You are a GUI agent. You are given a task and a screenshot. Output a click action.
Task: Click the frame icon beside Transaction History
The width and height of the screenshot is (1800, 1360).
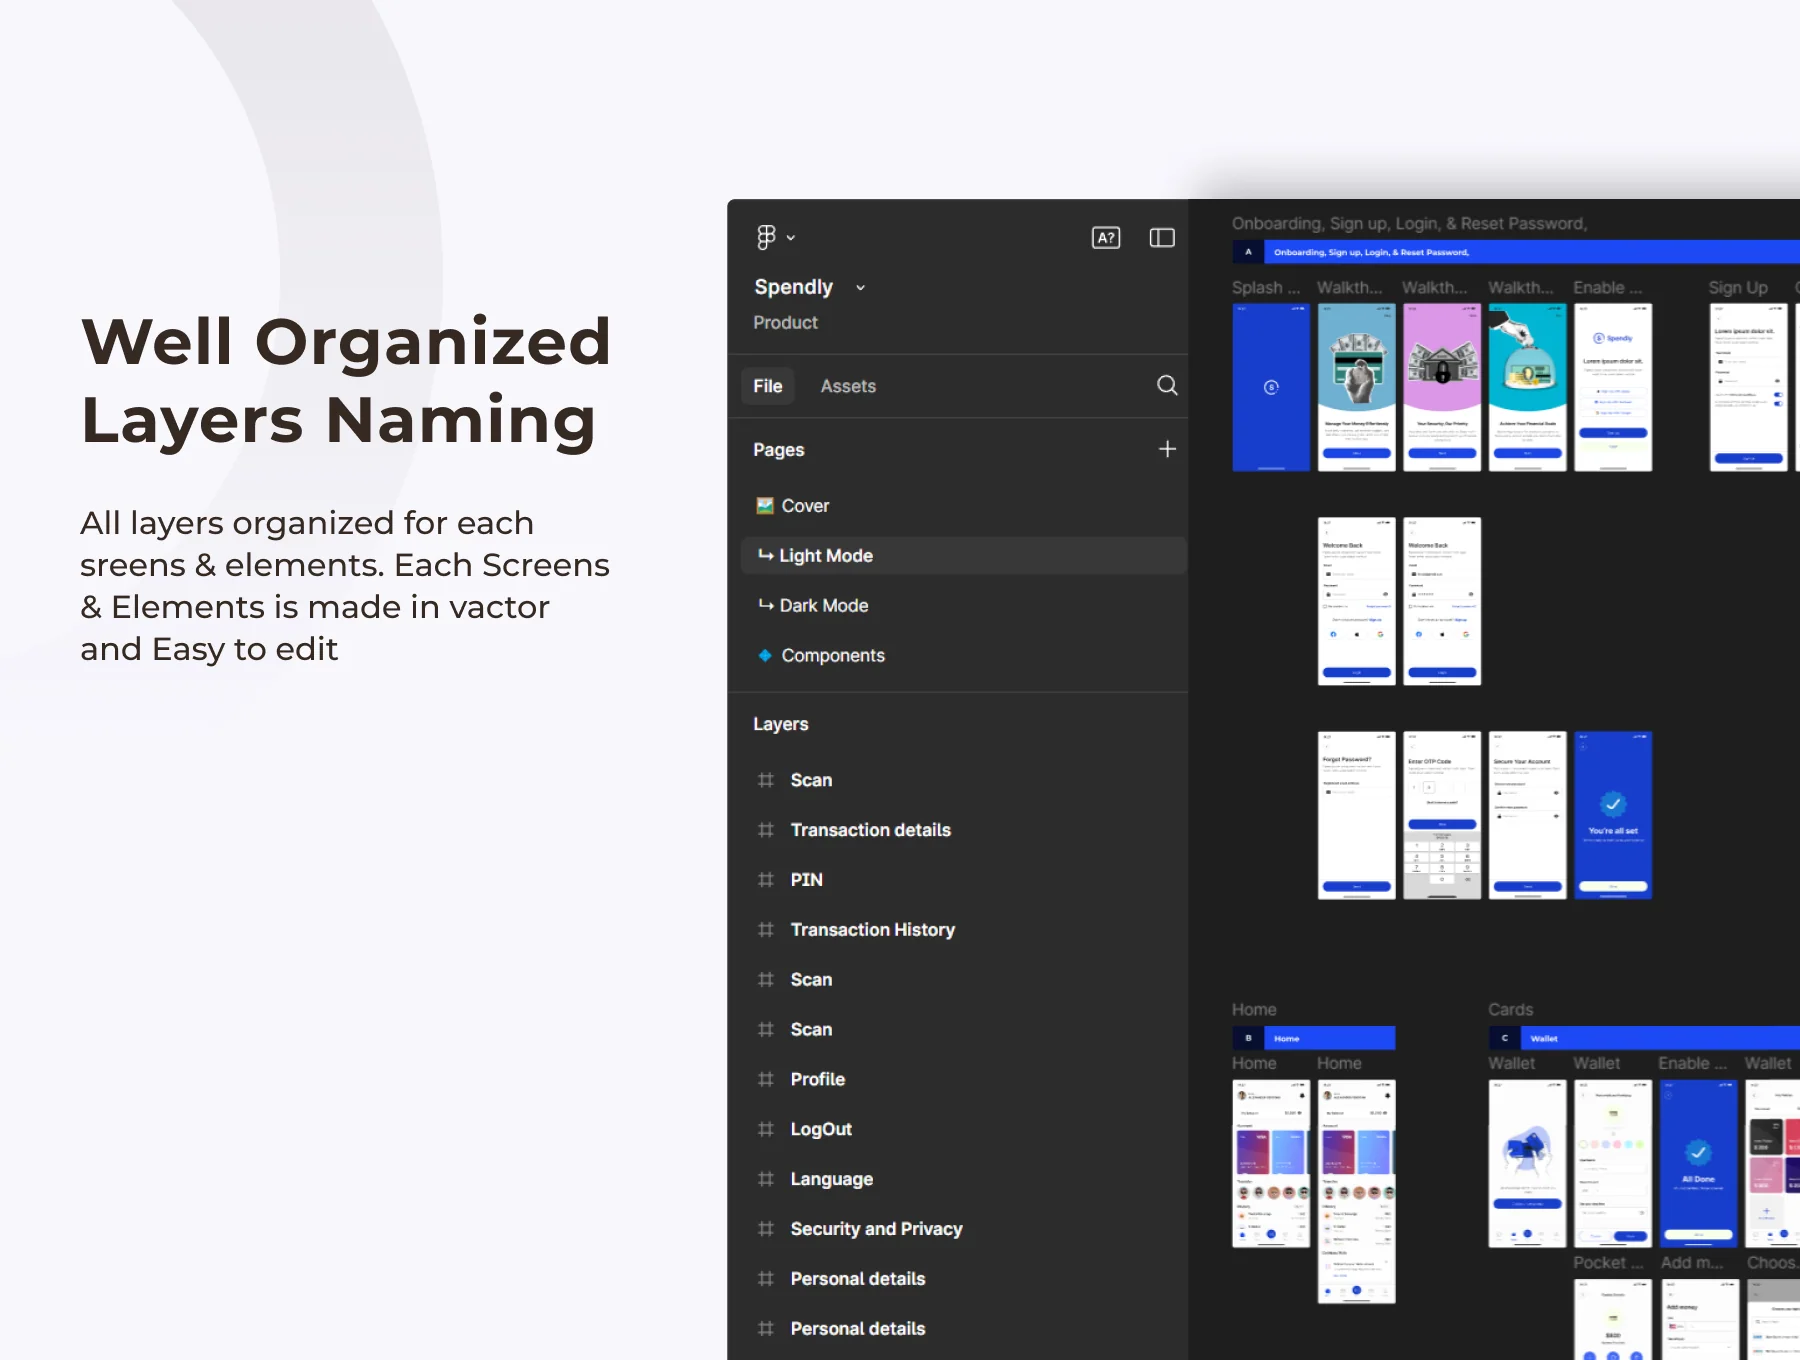click(x=766, y=930)
